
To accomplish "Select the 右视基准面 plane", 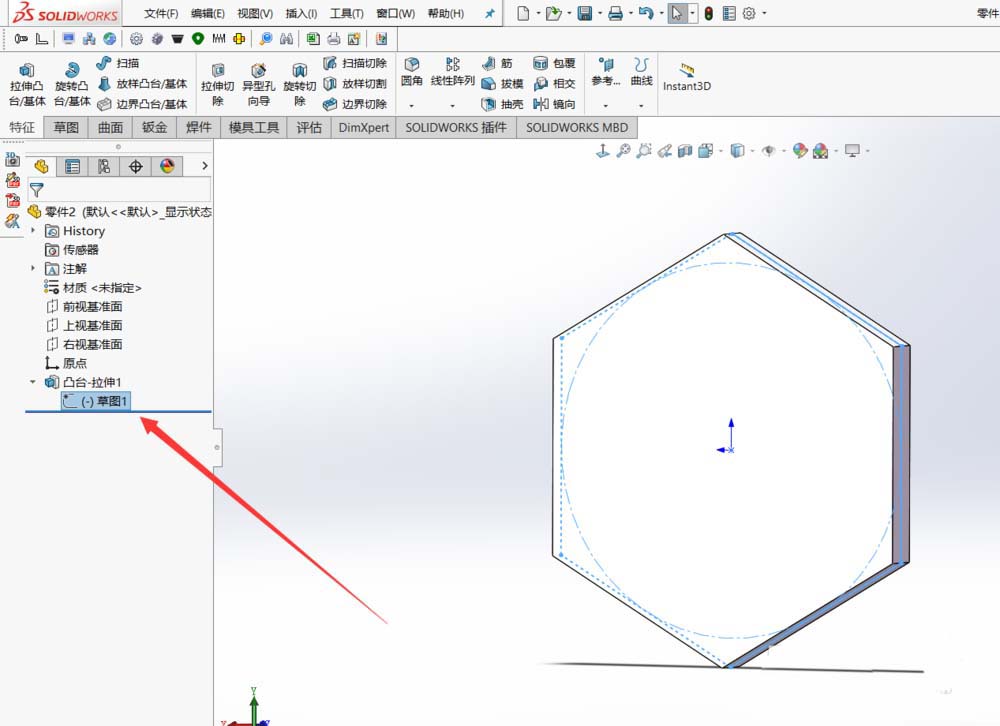I will pyautogui.click(x=84, y=344).
